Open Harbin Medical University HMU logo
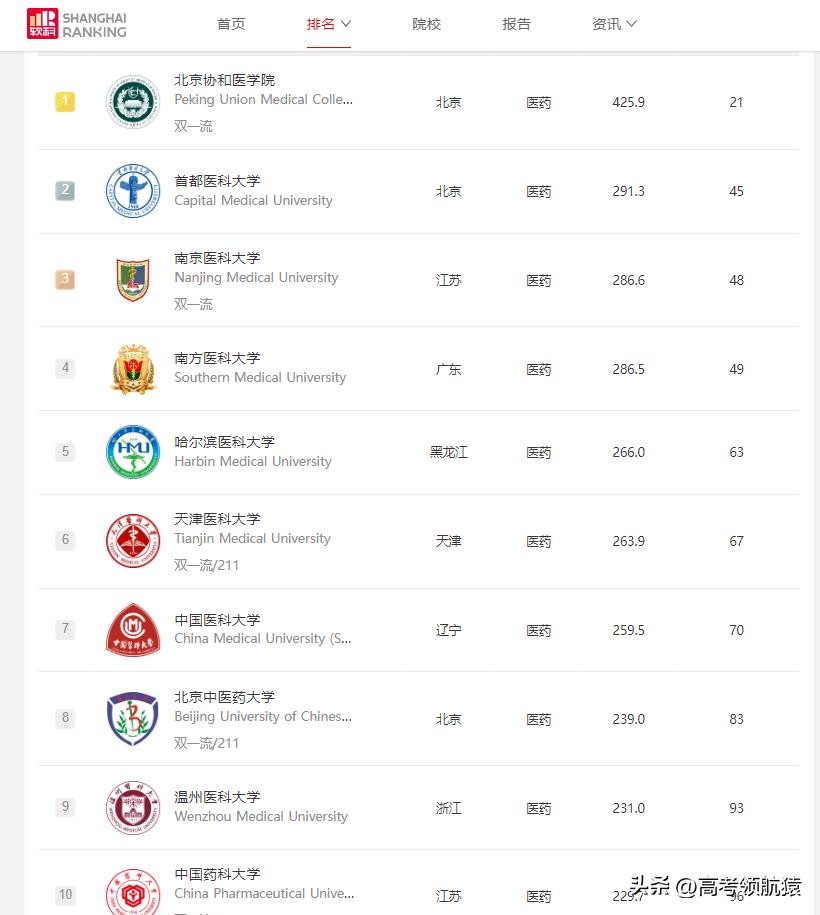 (x=133, y=451)
